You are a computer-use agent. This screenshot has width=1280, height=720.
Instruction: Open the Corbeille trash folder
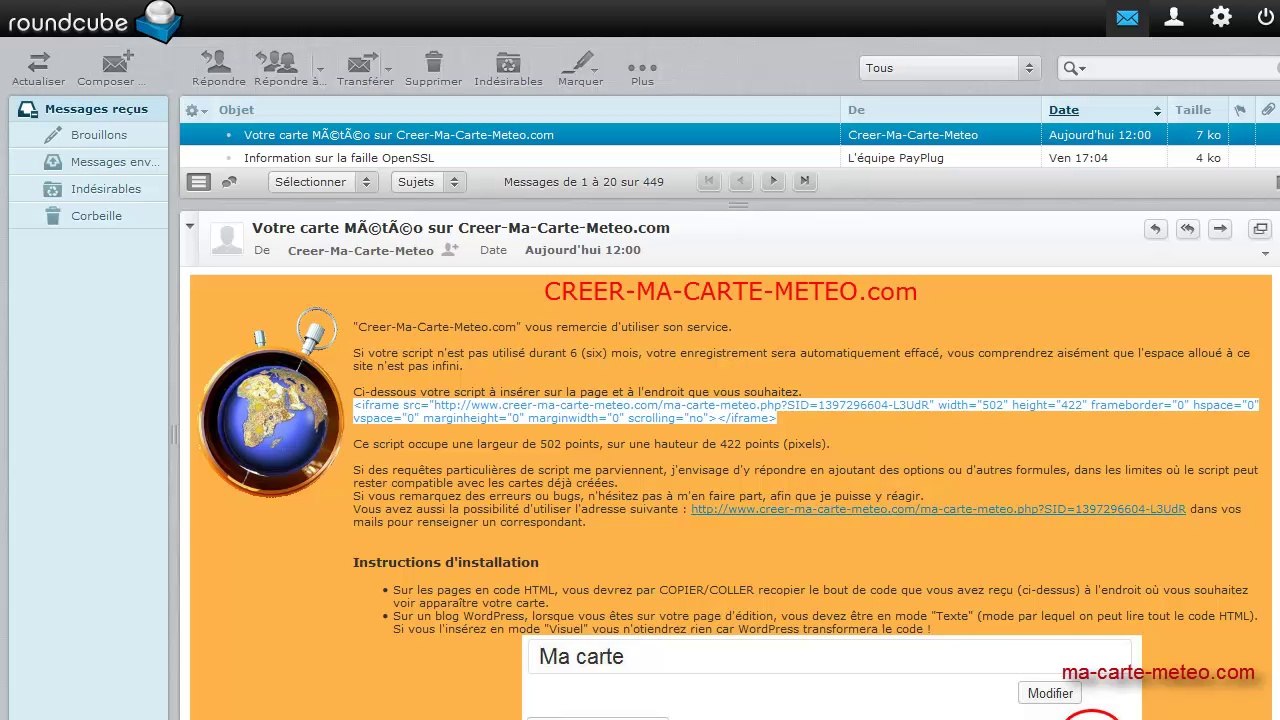[88, 216]
